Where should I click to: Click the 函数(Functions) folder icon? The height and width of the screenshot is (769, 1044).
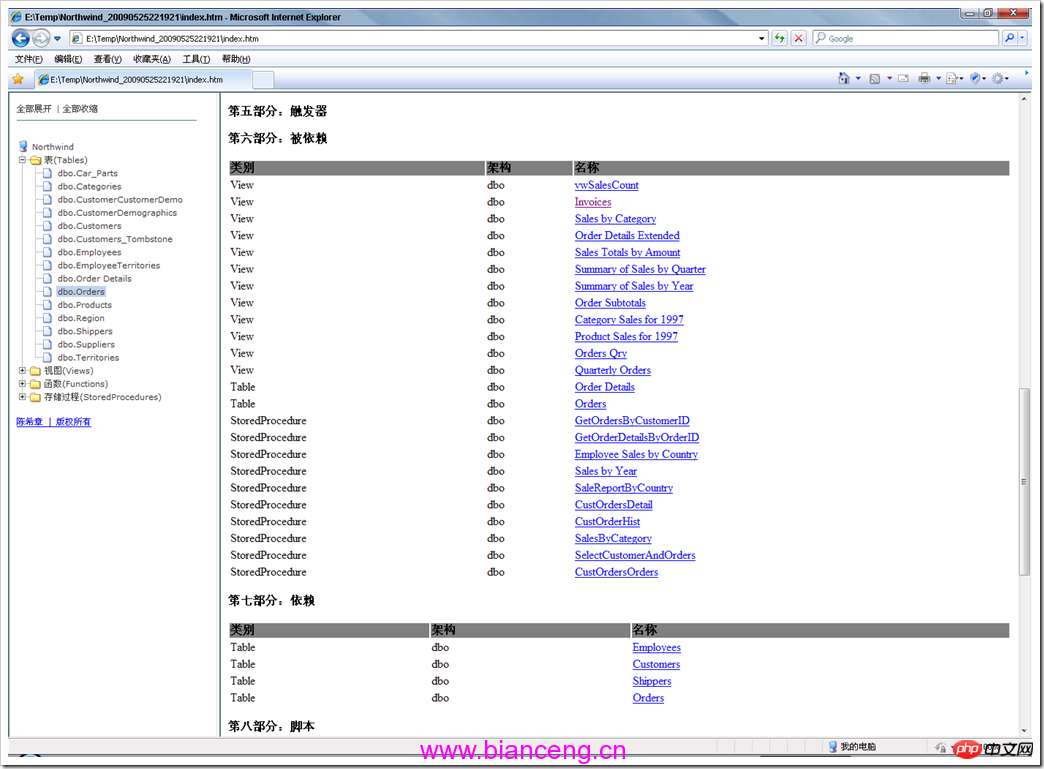coord(35,384)
